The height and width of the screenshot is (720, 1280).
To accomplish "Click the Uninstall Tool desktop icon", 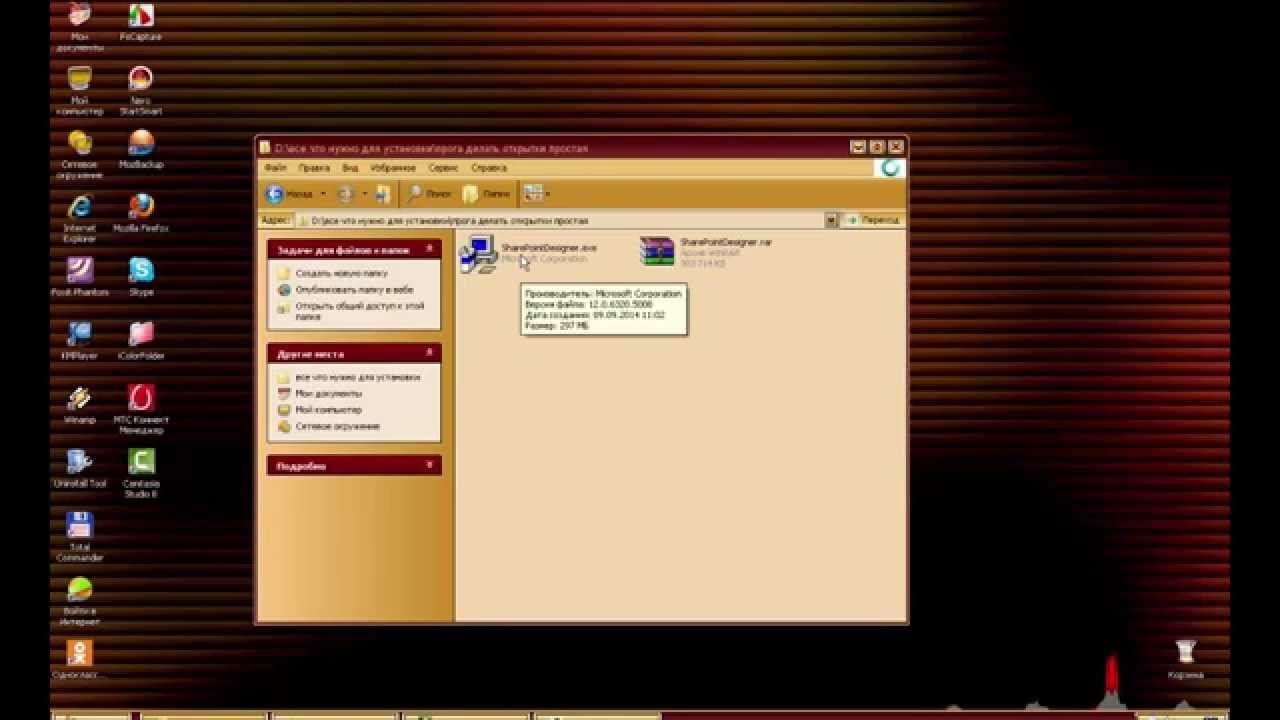I will tap(79, 469).
